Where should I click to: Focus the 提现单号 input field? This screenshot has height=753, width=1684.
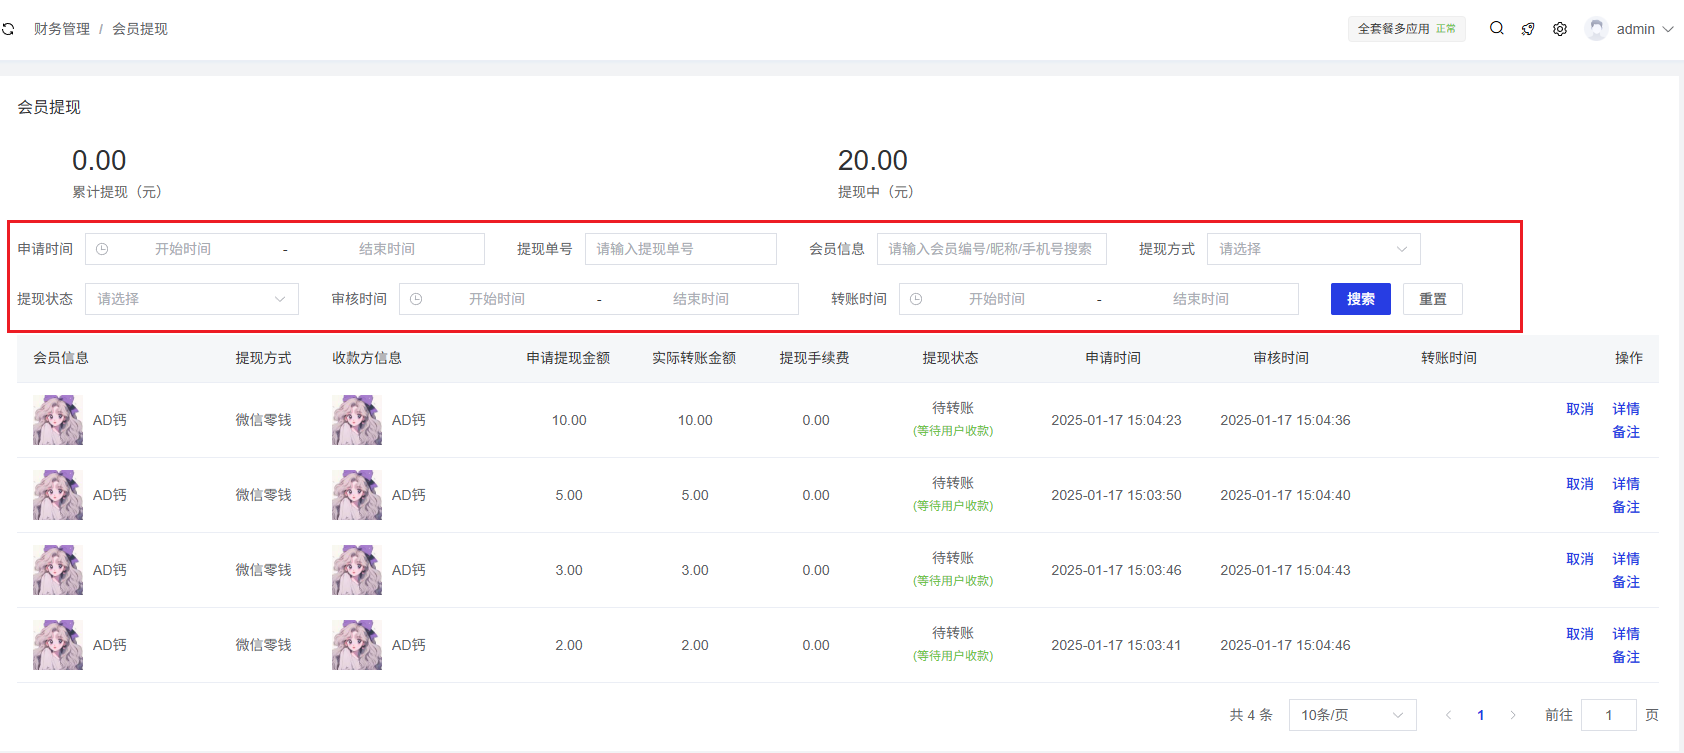coord(680,249)
